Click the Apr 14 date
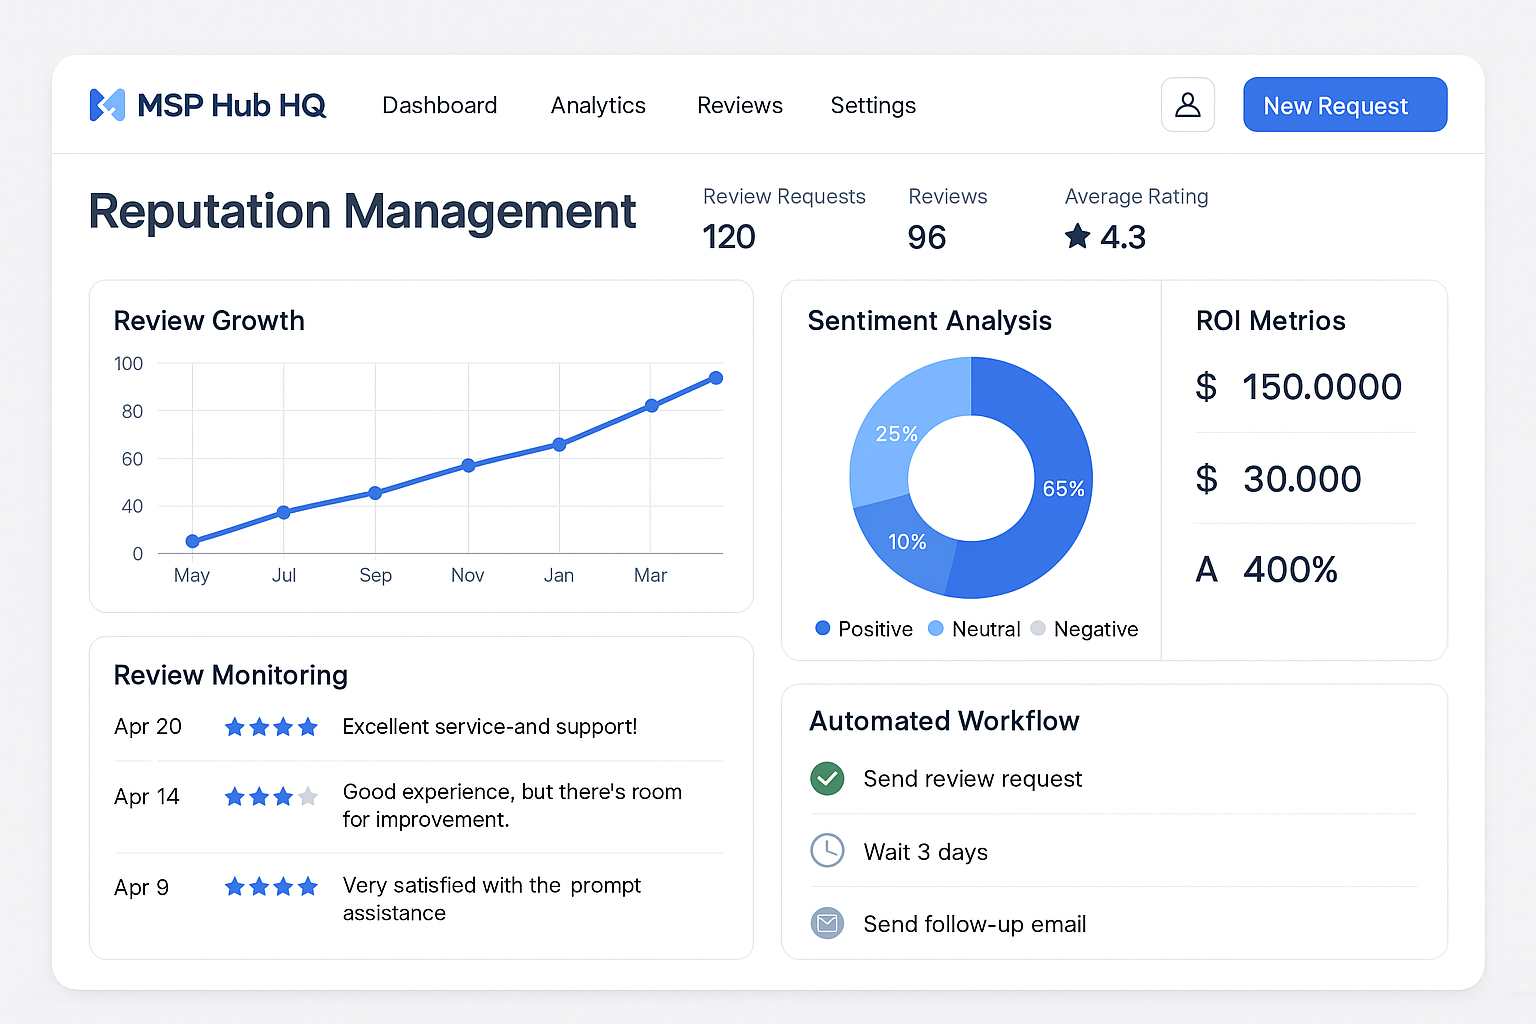 tap(147, 797)
